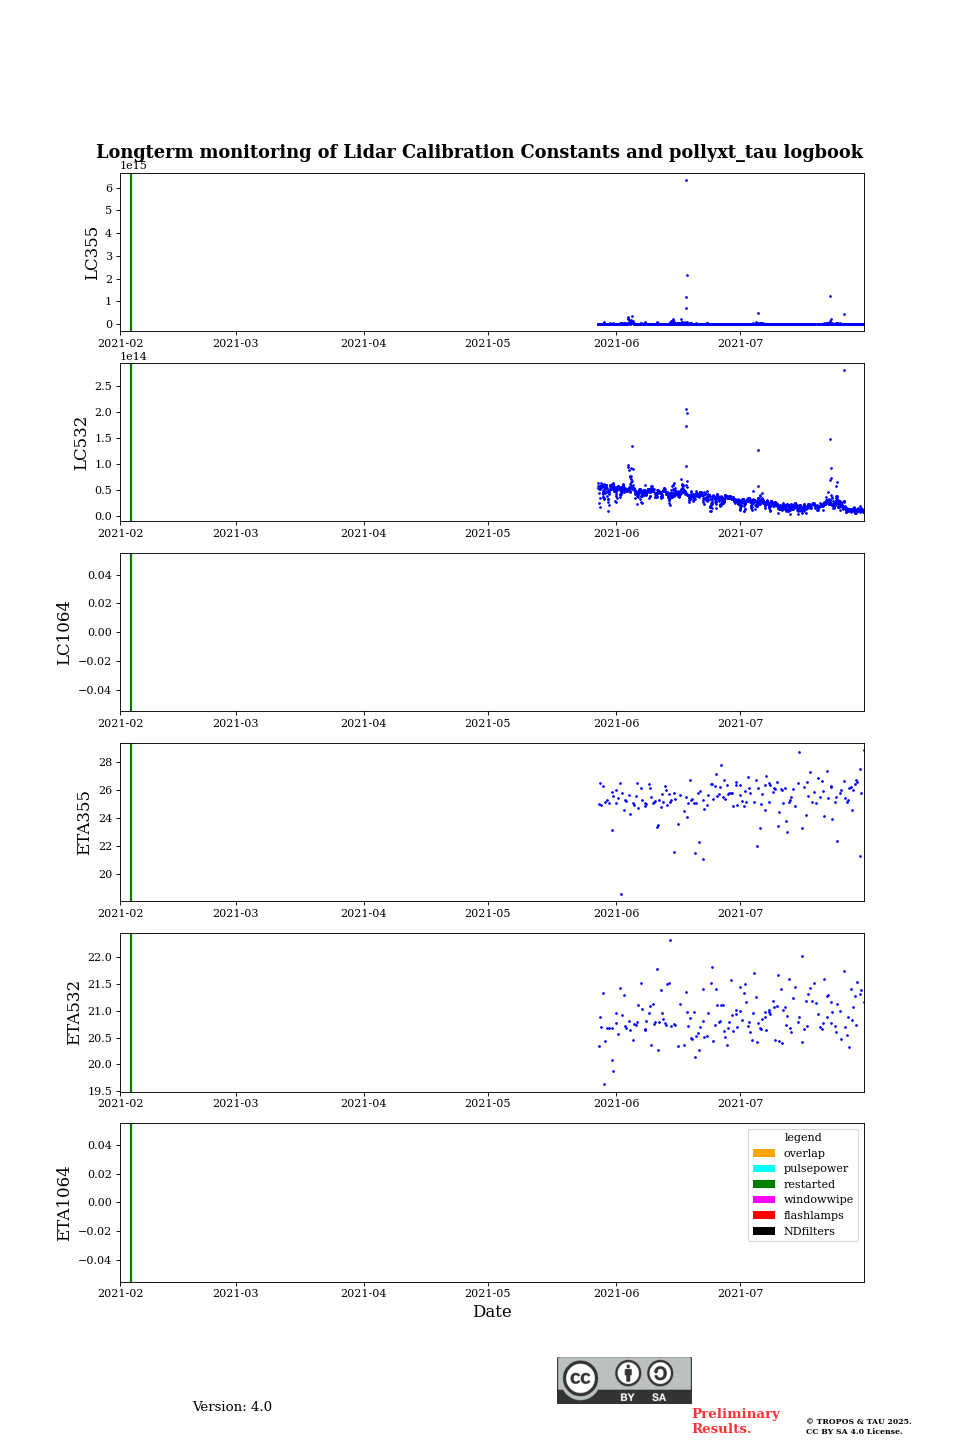Click the 2021-07 tick label under LC532 plot
Image resolution: width=960 pixels, height=1440 pixels.
[x=741, y=533]
